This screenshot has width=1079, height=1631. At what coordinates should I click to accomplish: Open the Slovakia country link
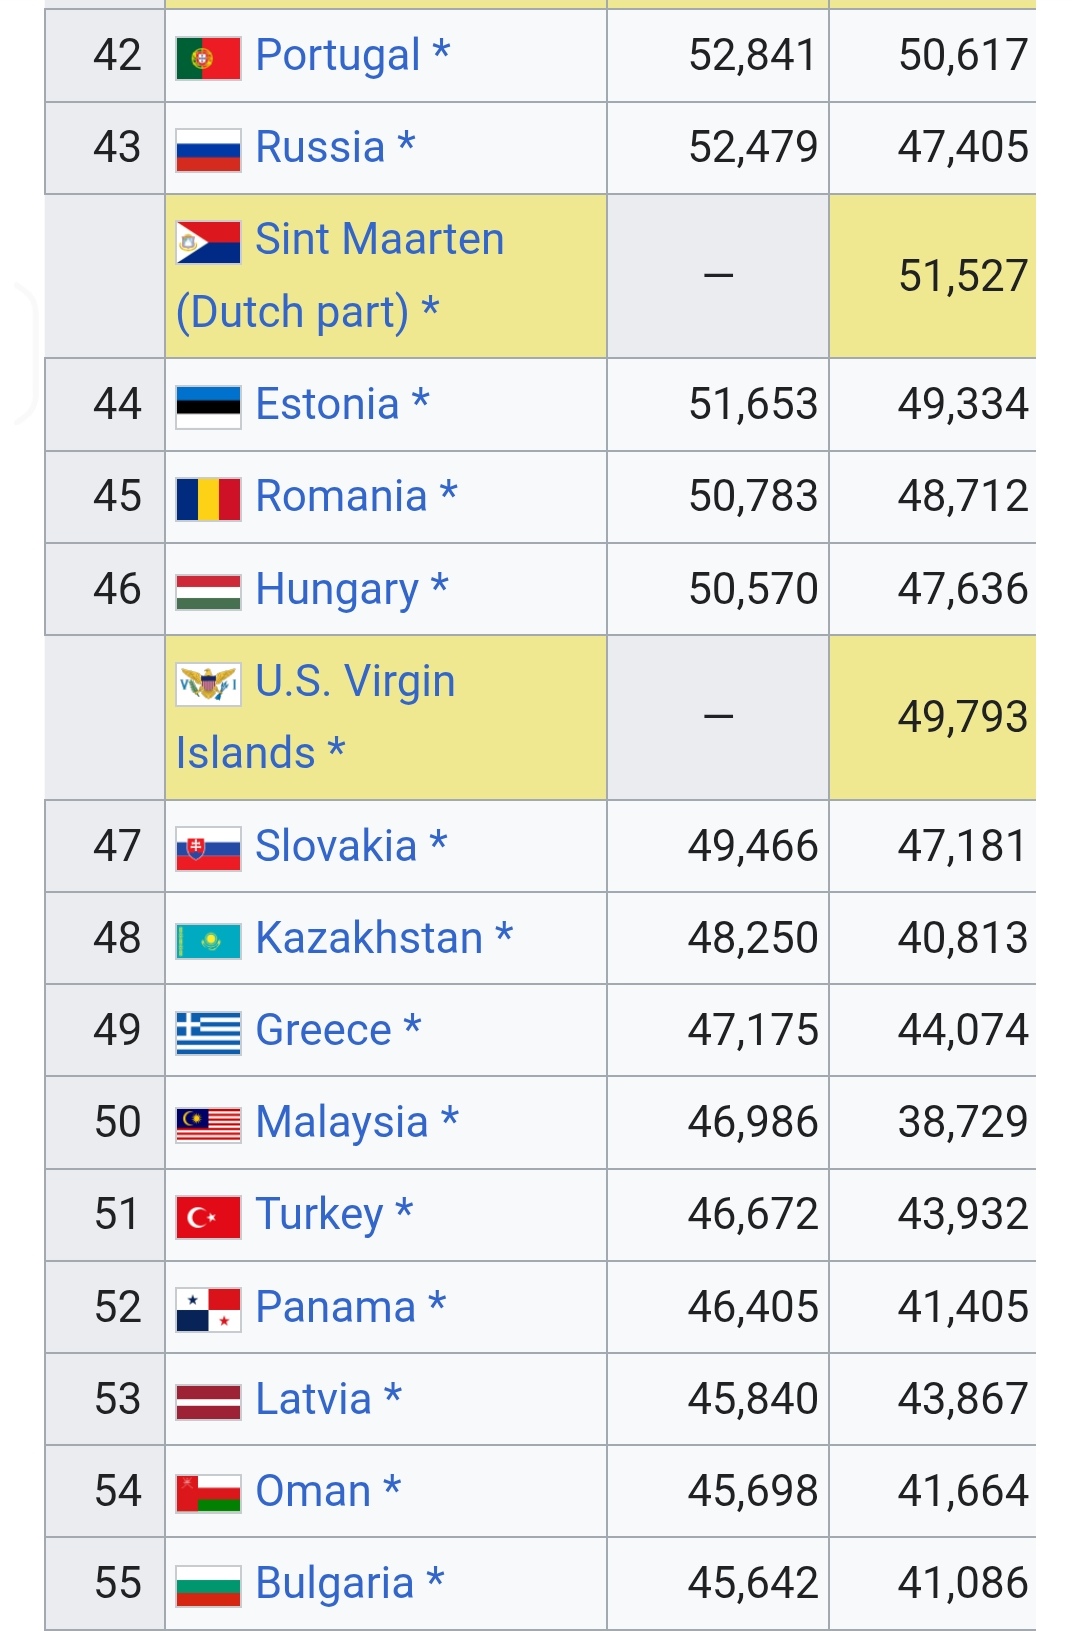click(x=336, y=846)
